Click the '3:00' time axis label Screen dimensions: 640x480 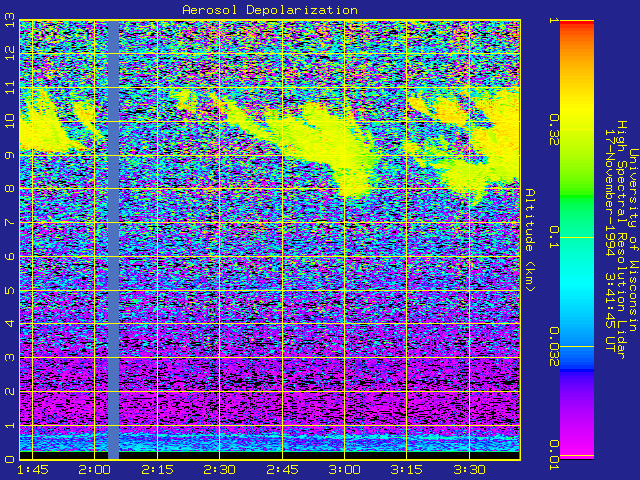tap(344, 469)
